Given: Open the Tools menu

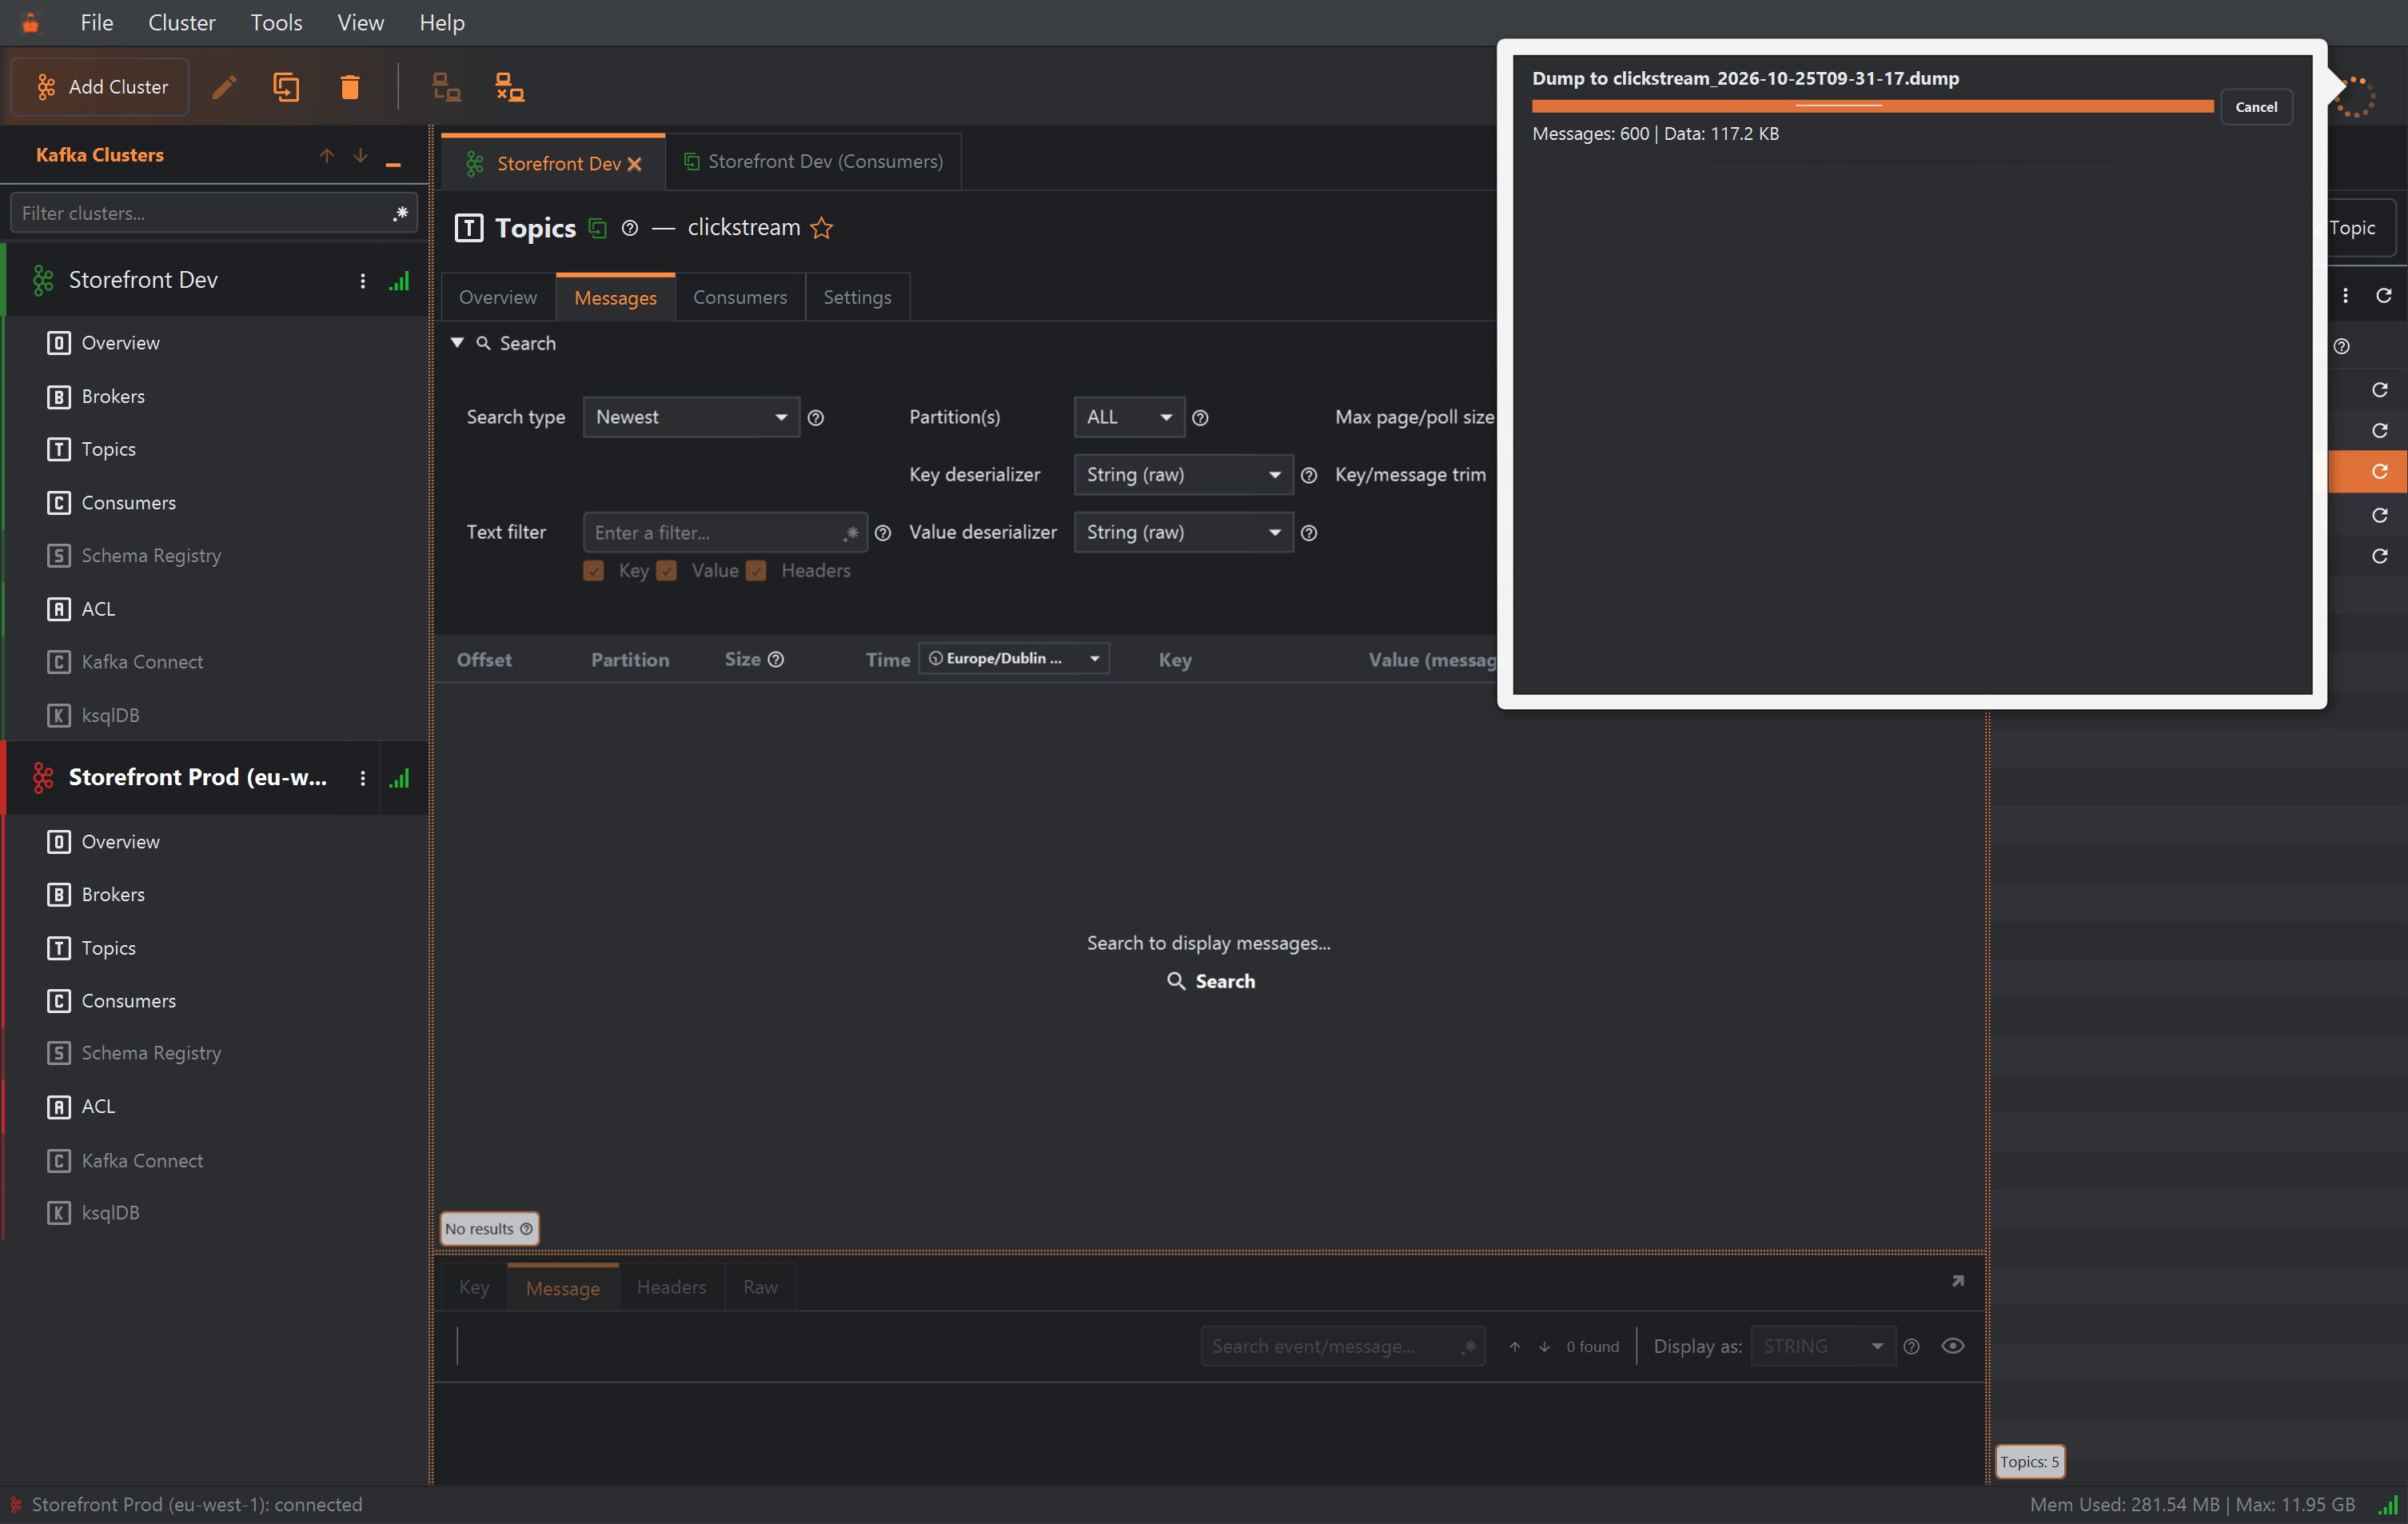Looking at the screenshot, I should point(276,22).
